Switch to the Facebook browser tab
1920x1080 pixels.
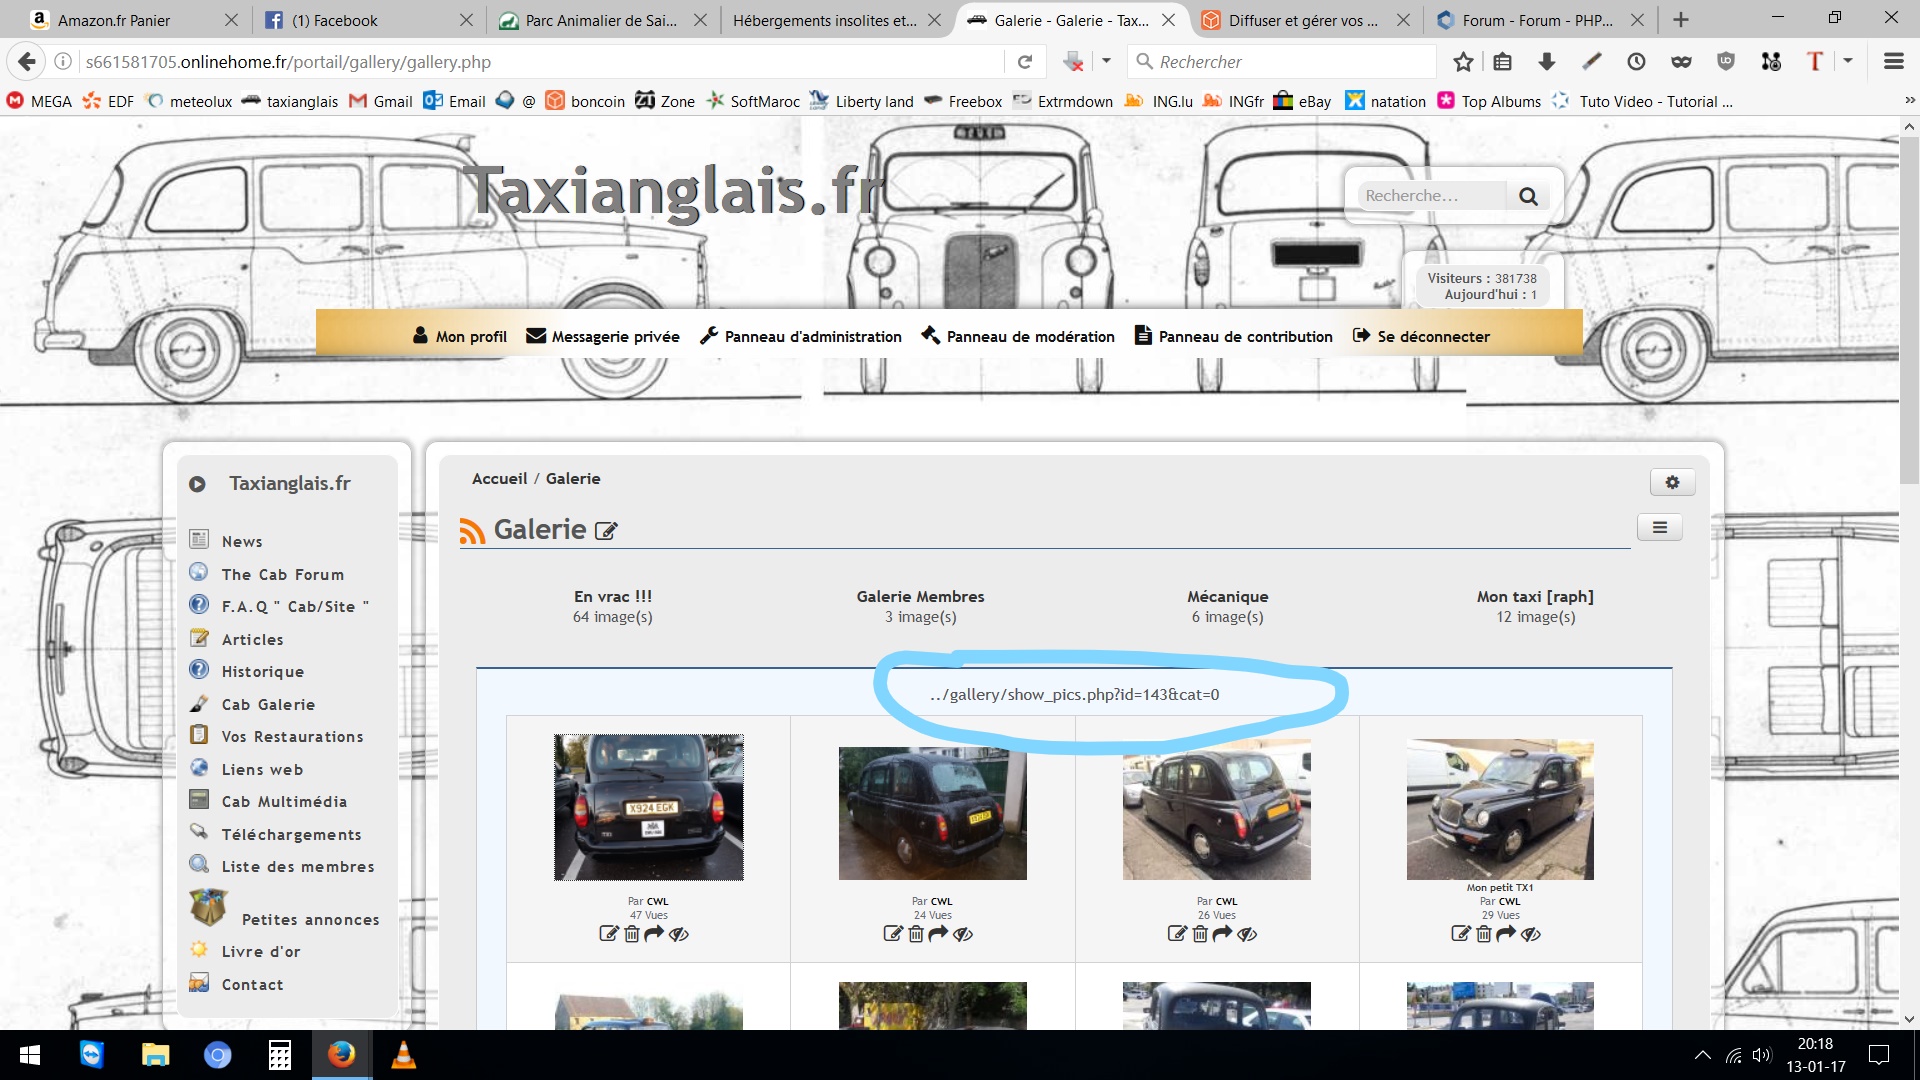point(334,20)
